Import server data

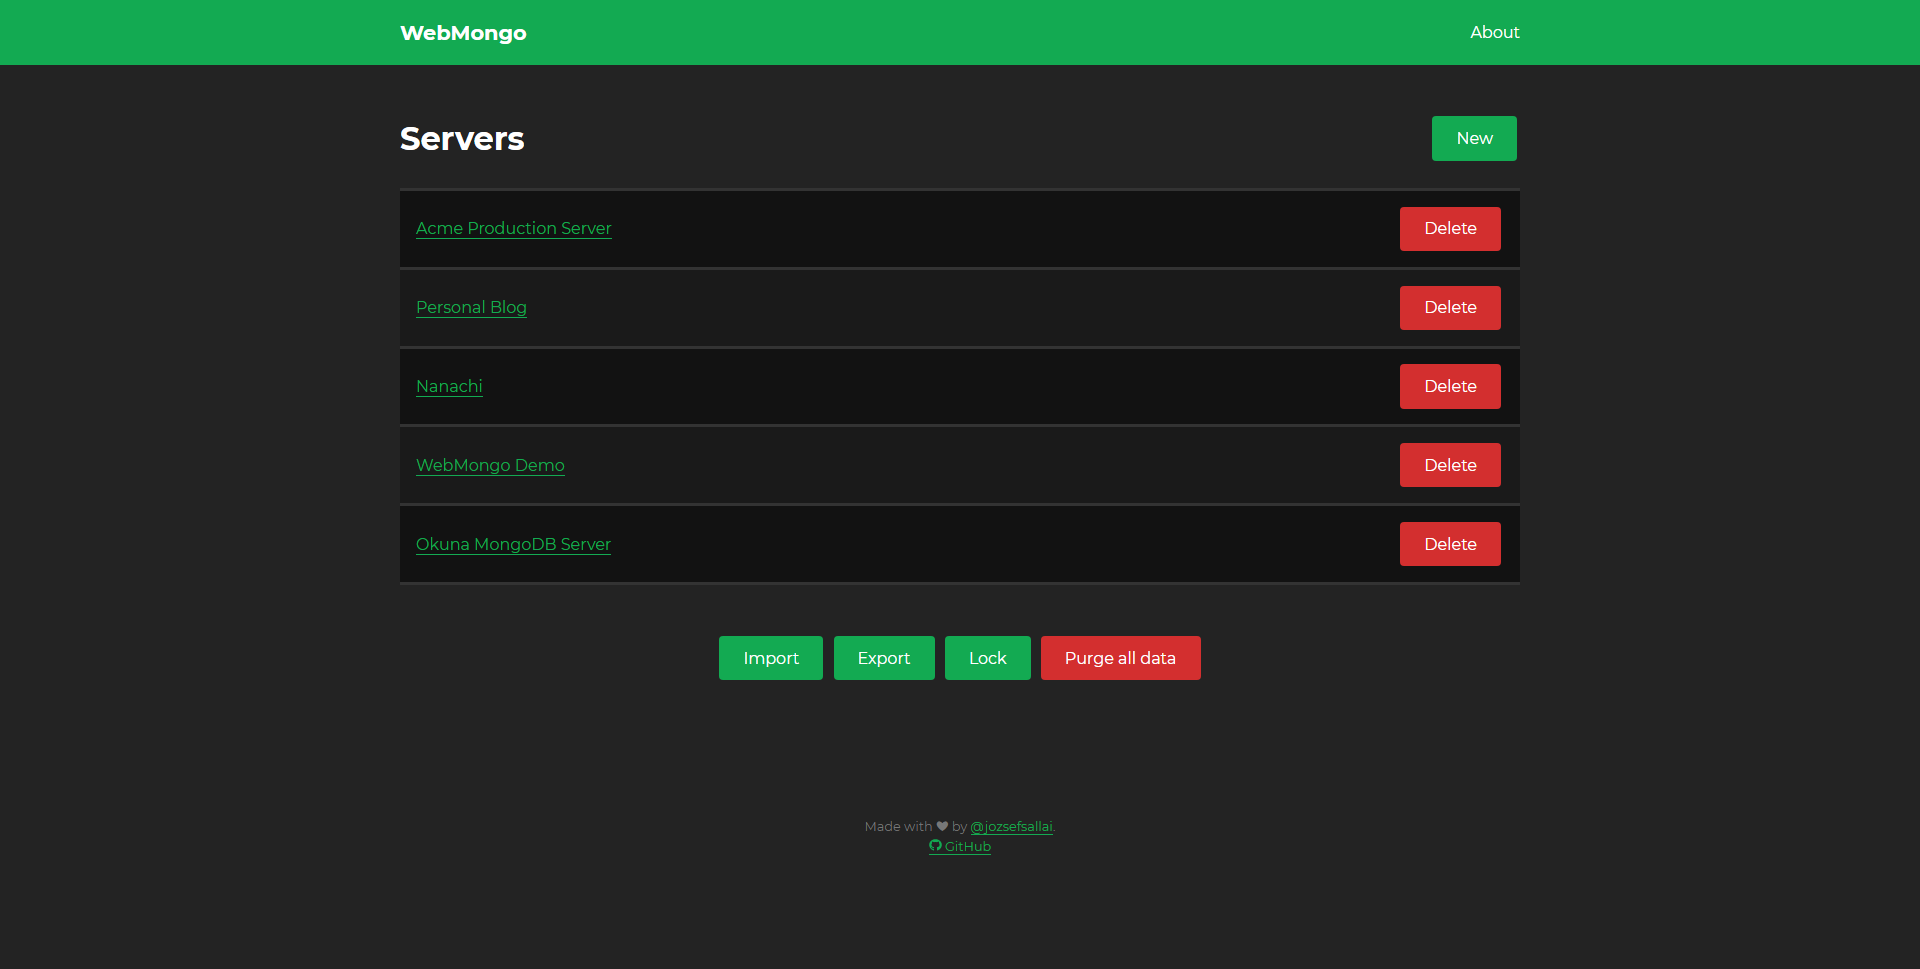tap(770, 658)
